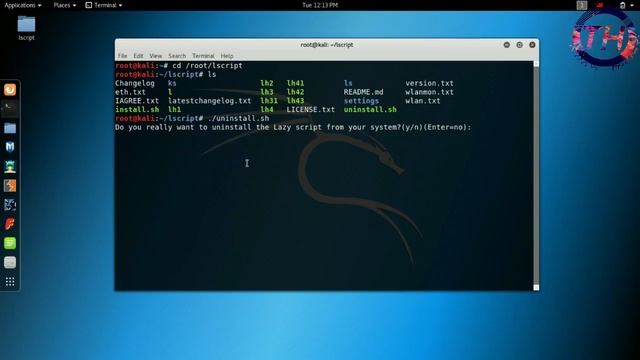Open the Edit menu in terminal

point(138,56)
